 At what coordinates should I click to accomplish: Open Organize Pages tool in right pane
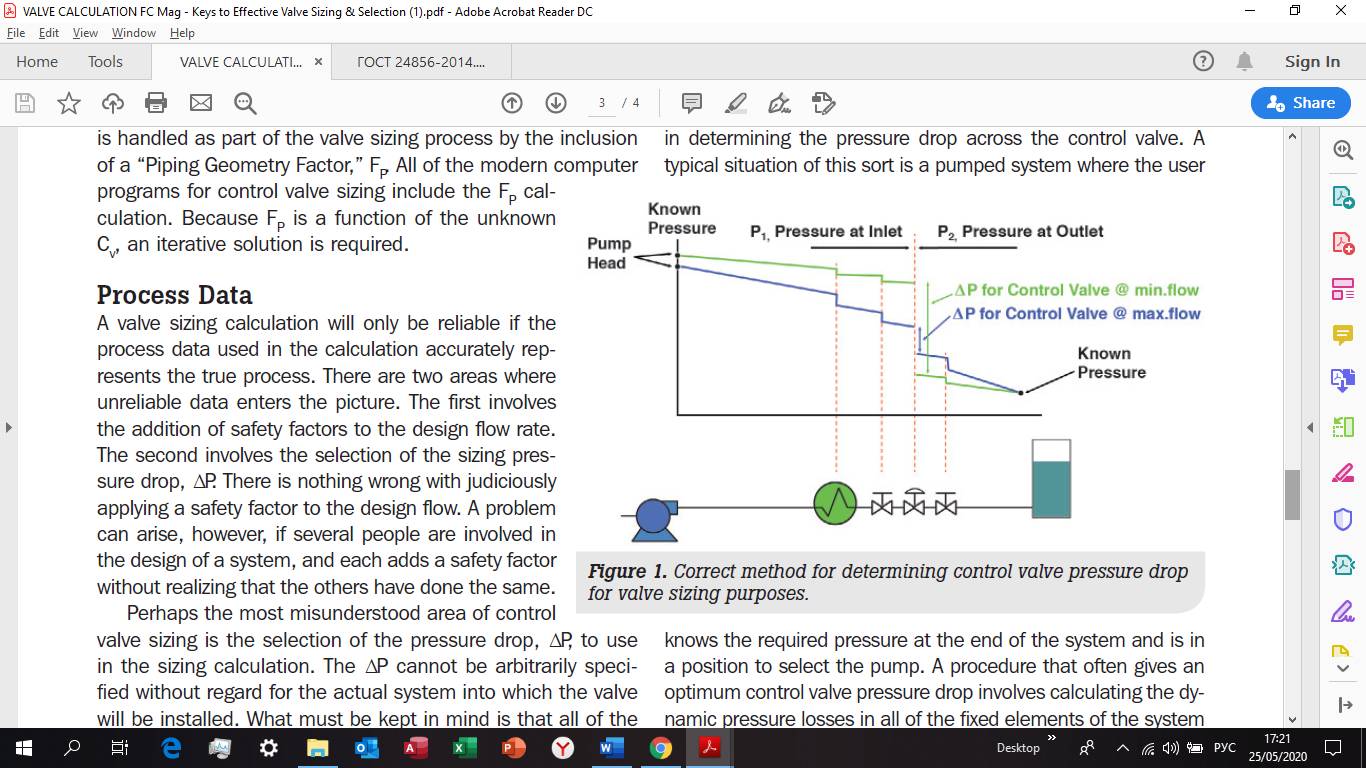click(1343, 427)
